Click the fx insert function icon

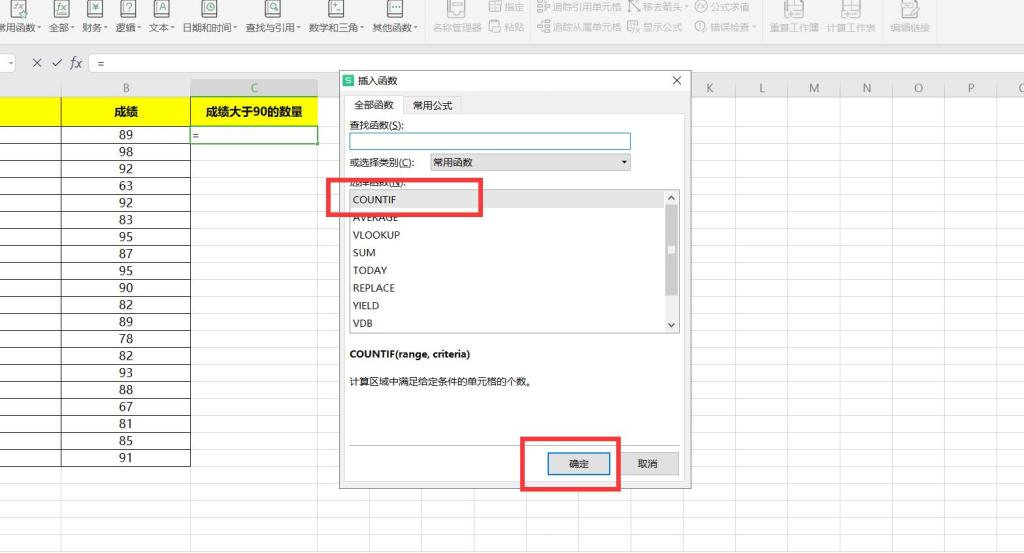[x=76, y=63]
